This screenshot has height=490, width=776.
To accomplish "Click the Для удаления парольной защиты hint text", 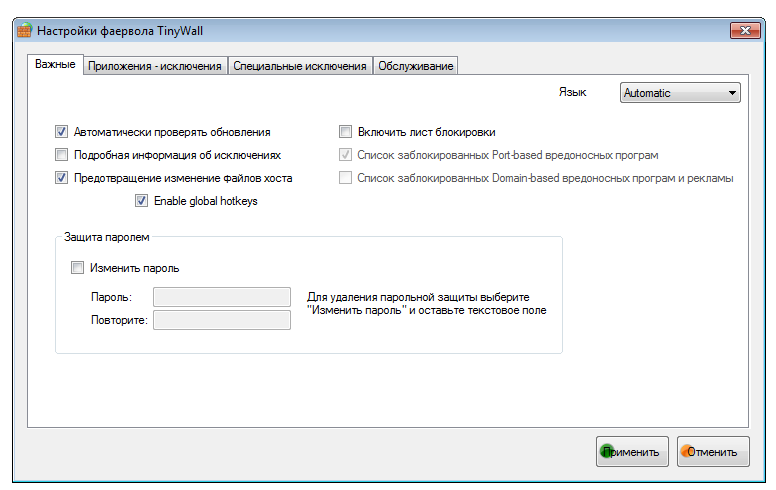I will 427,303.
